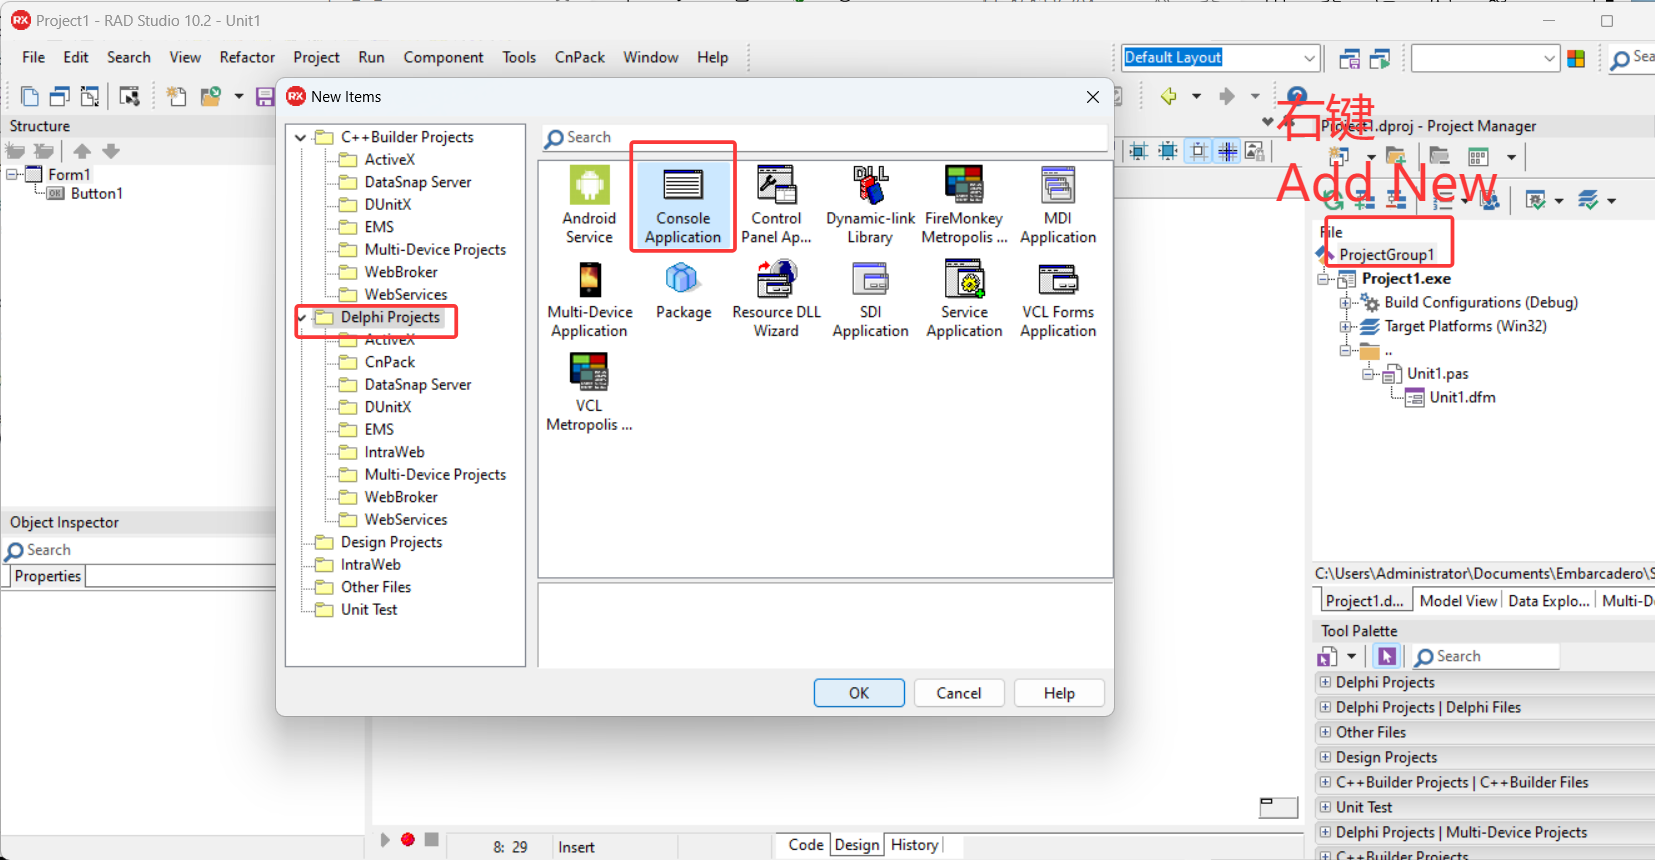Expand Unit Test in Tool Palette
Viewport: 1655px width, 860px height.
pyautogui.click(x=1325, y=807)
